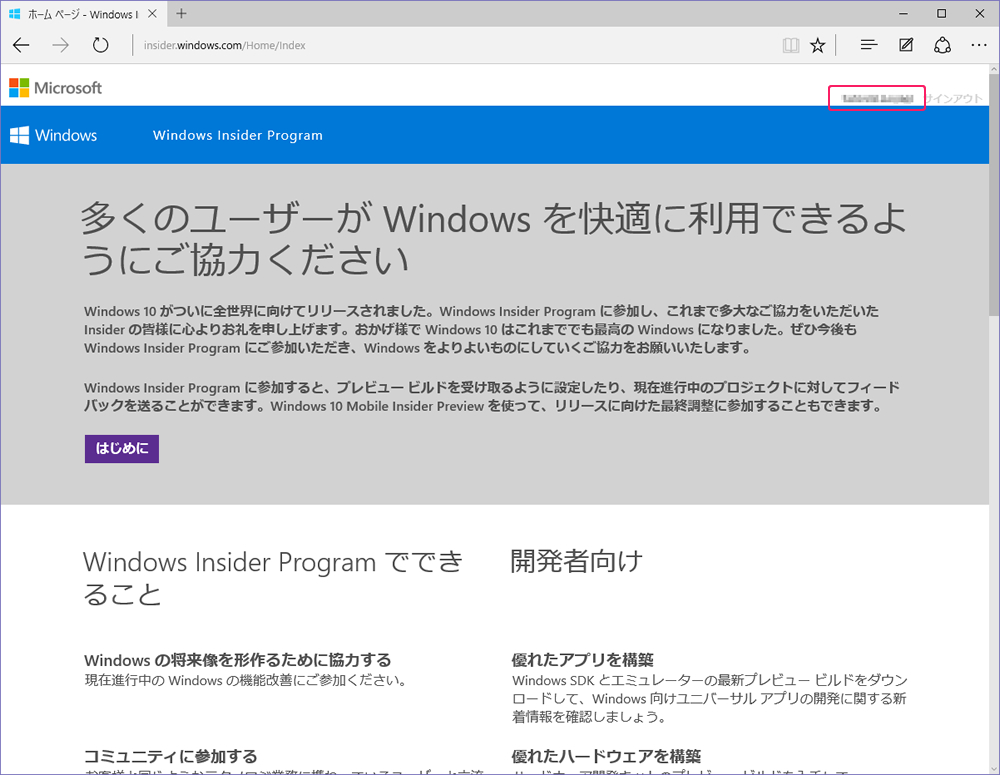1000x775 pixels.
Task: Click the main headline 多くのユーザーが Windows
Action: (x=494, y=239)
